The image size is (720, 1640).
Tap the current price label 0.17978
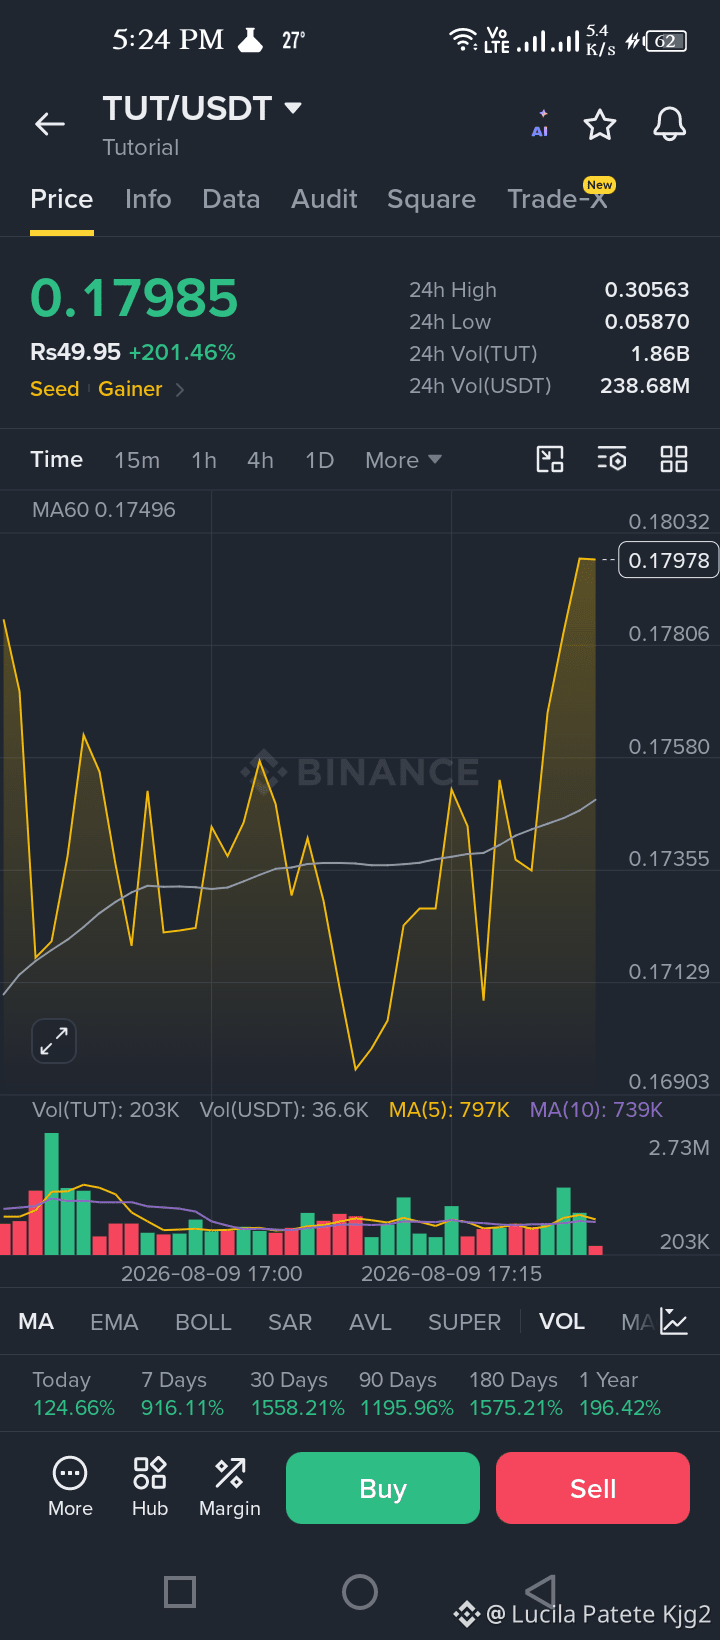669,560
